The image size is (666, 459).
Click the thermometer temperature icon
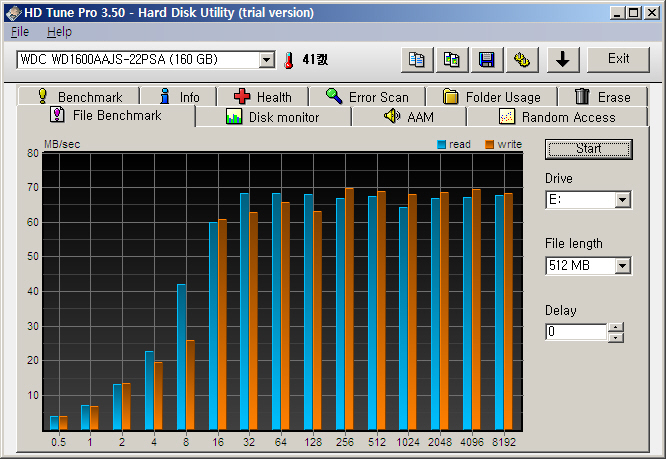289,60
